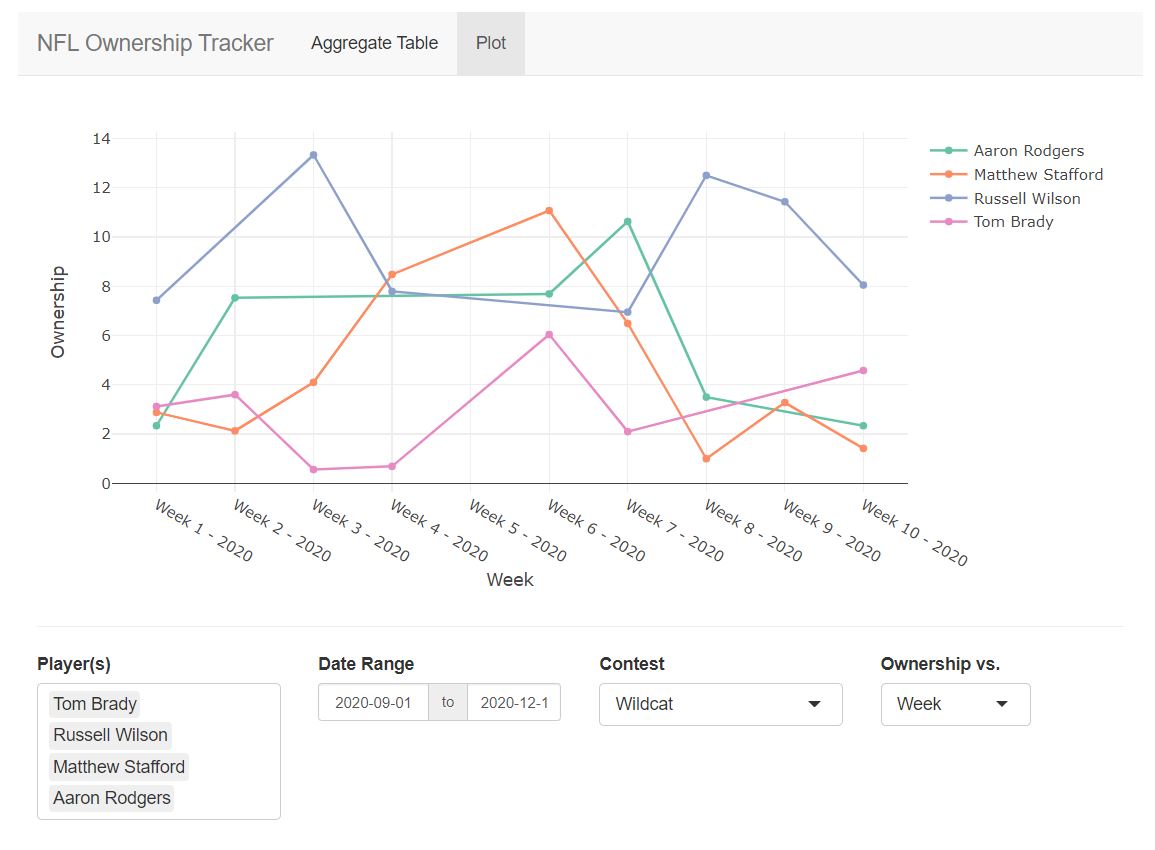Click Russell Wilson's Week 8 data point
1155x850 pixels.
point(706,176)
